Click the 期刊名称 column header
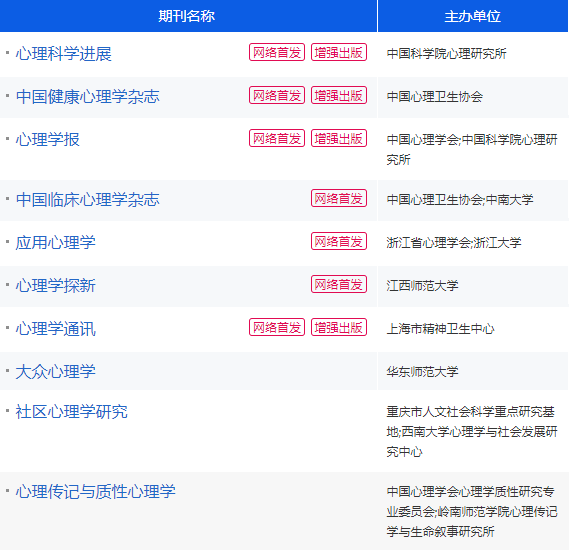569x557 pixels. coord(187,16)
